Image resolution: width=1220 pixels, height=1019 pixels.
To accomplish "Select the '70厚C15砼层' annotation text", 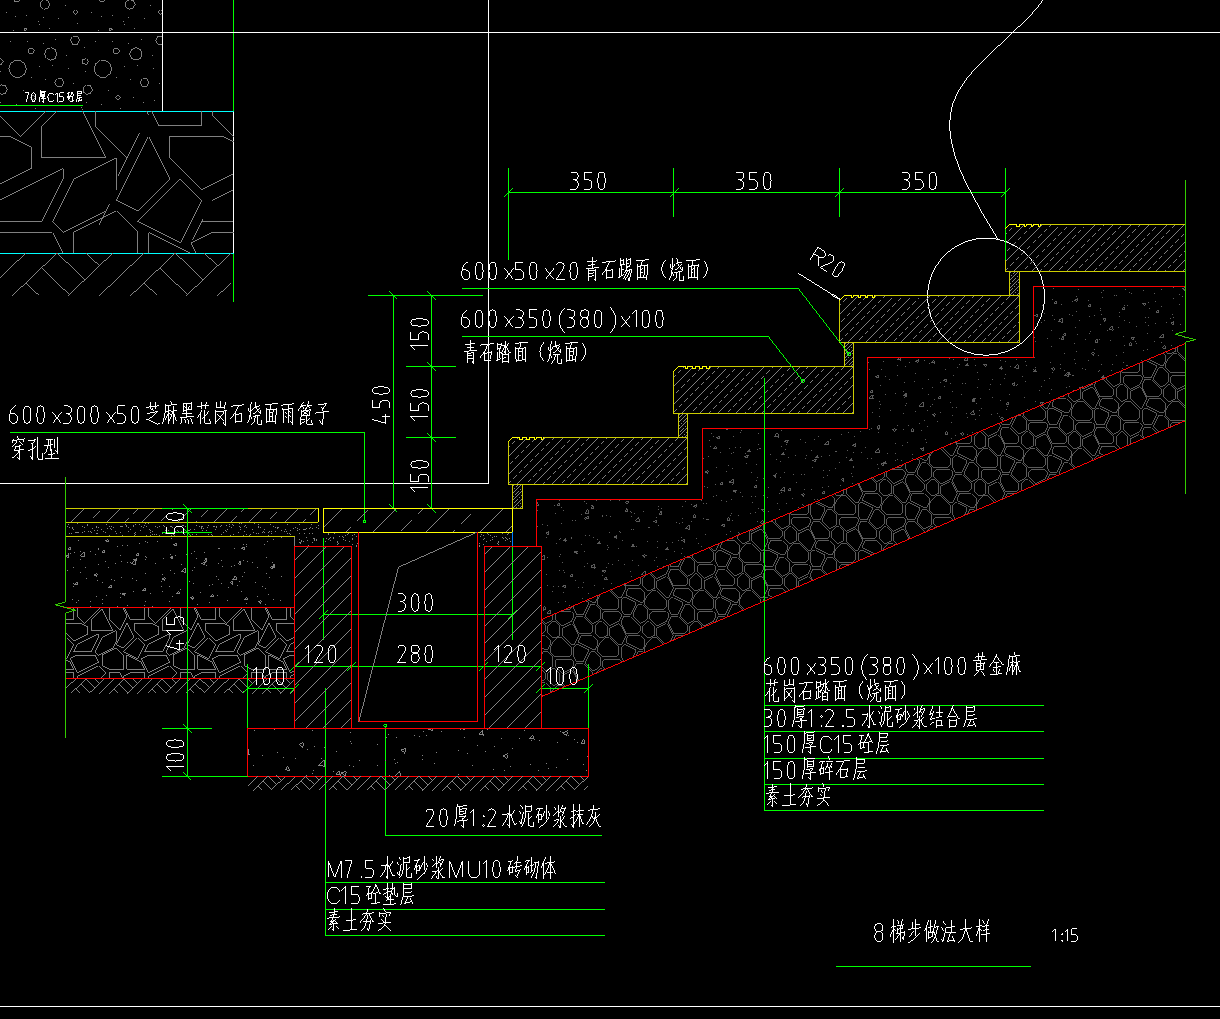I will [x=53, y=97].
